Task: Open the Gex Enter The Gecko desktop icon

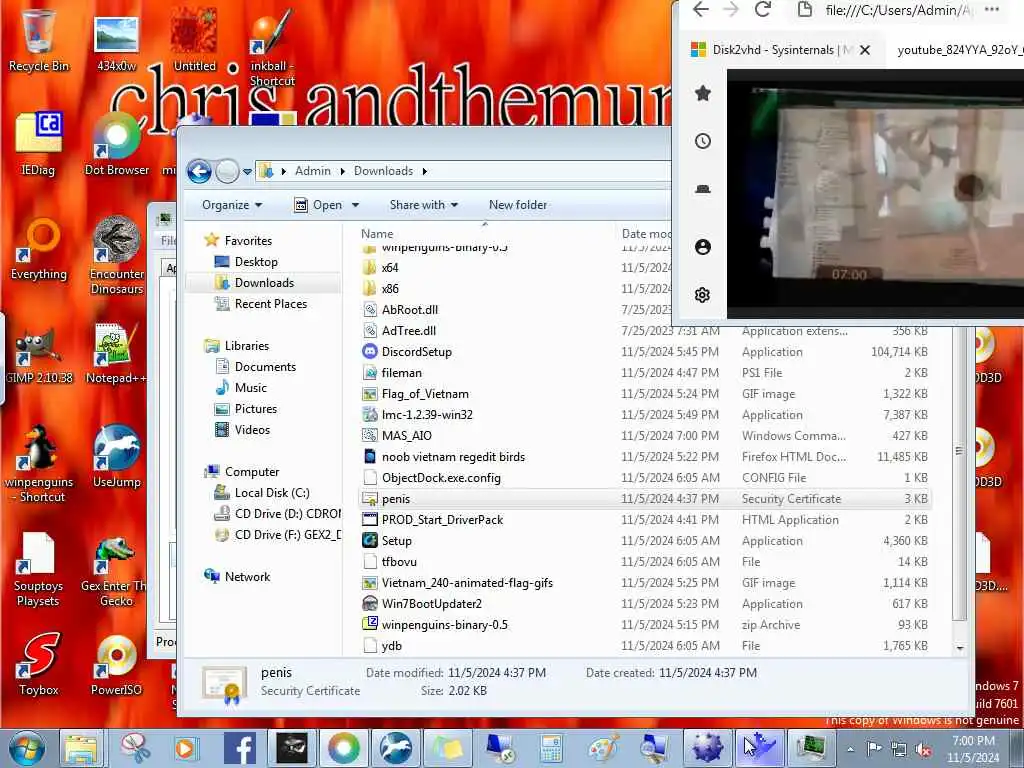Action: click(115, 572)
